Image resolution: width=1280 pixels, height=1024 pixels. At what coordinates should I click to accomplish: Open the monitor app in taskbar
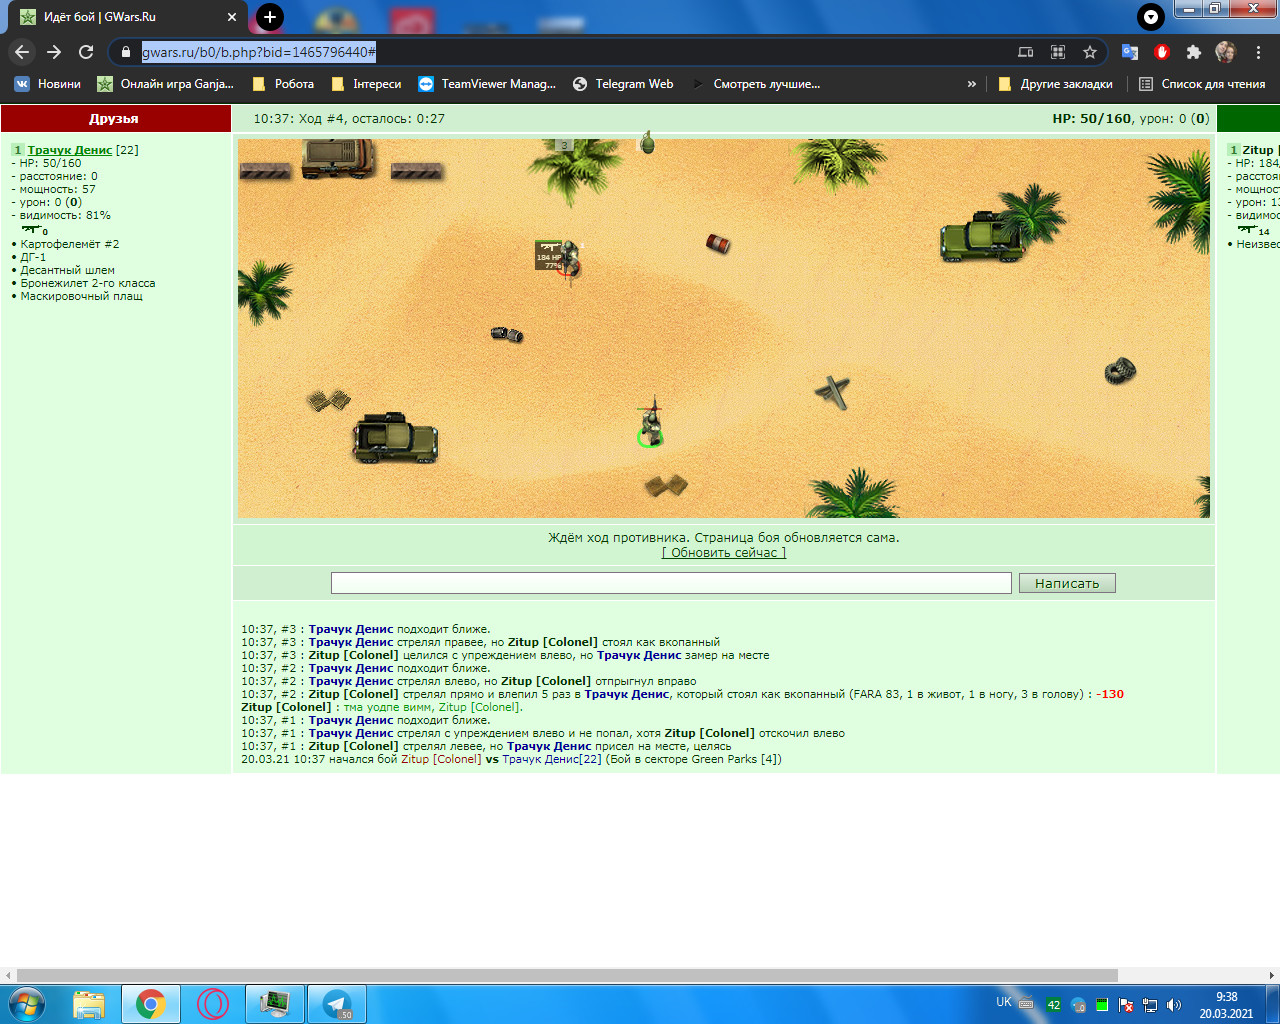point(275,1004)
